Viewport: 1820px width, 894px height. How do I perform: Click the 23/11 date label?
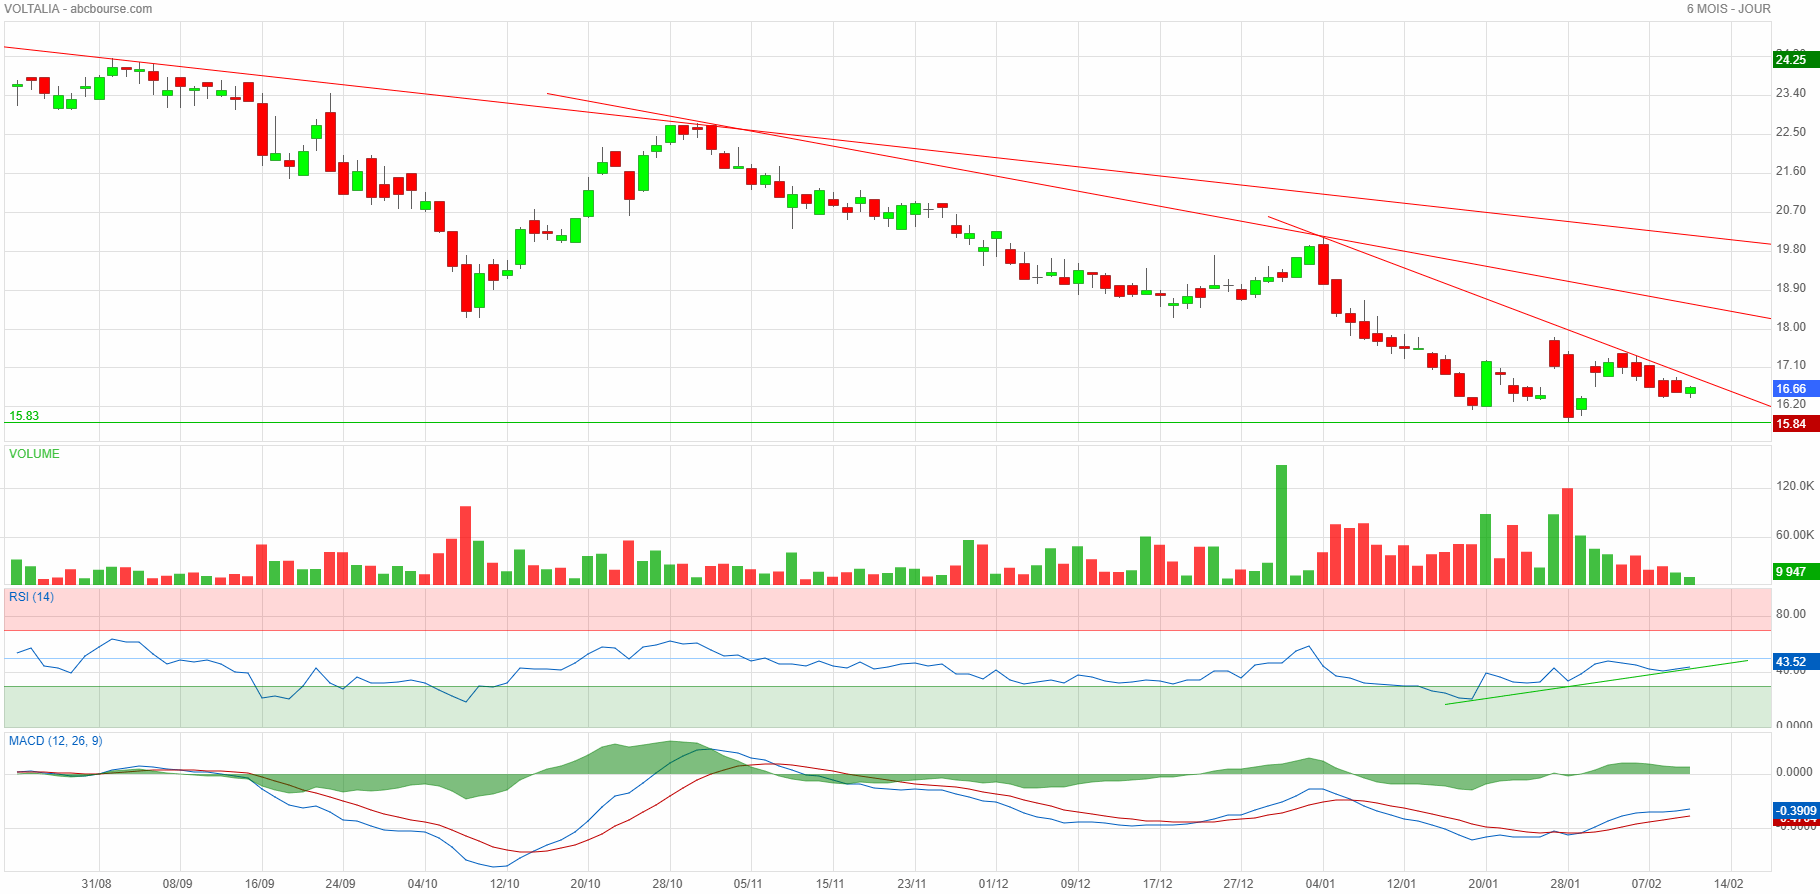tap(911, 884)
